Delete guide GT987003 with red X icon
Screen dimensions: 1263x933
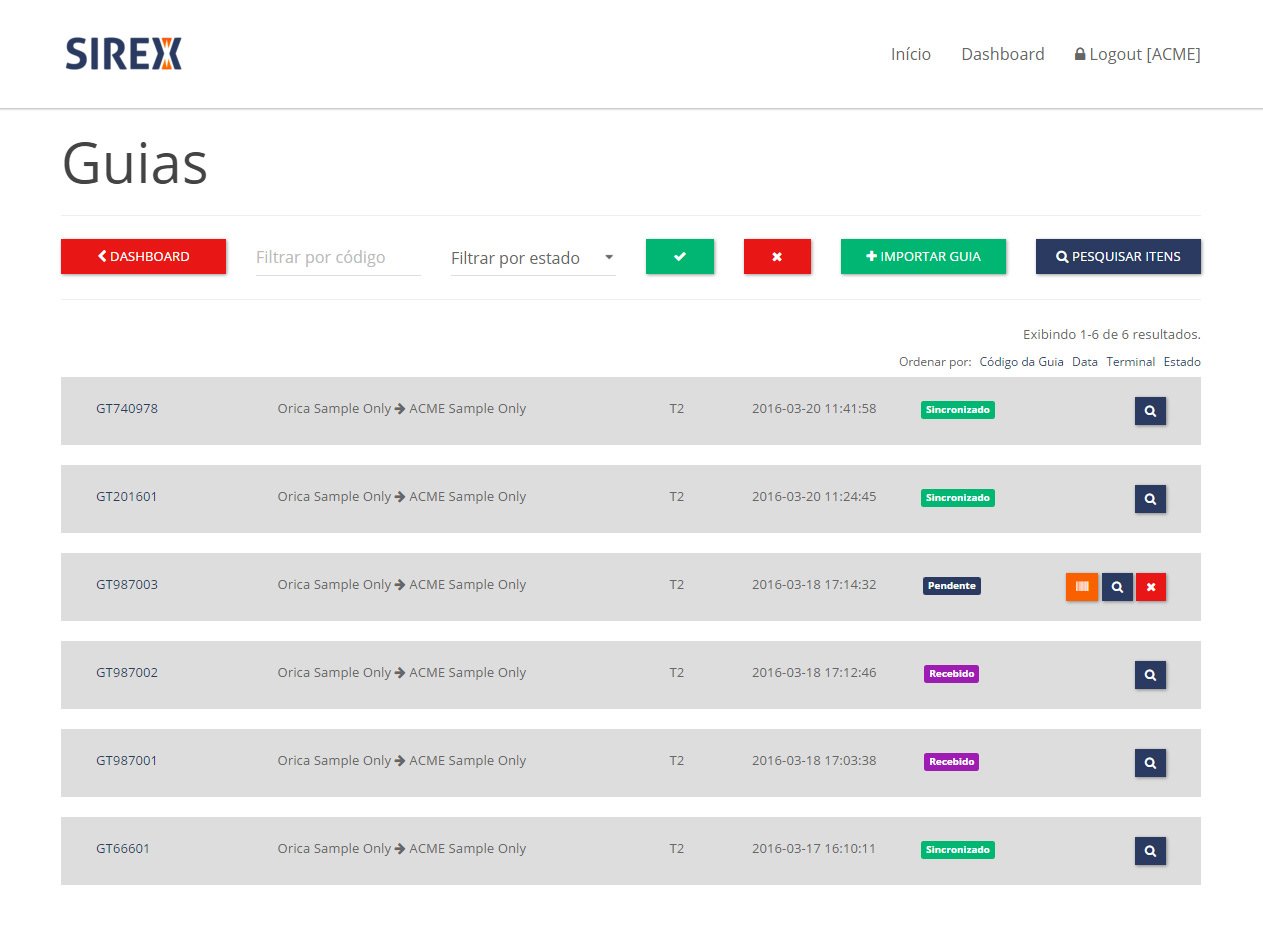tap(1151, 587)
